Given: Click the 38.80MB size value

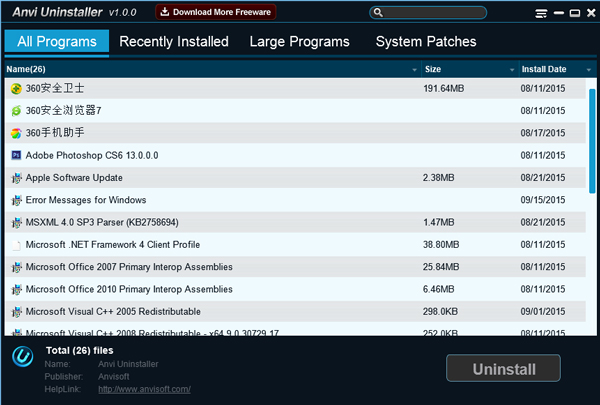Looking at the screenshot, I should pyautogui.click(x=441, y=245).
